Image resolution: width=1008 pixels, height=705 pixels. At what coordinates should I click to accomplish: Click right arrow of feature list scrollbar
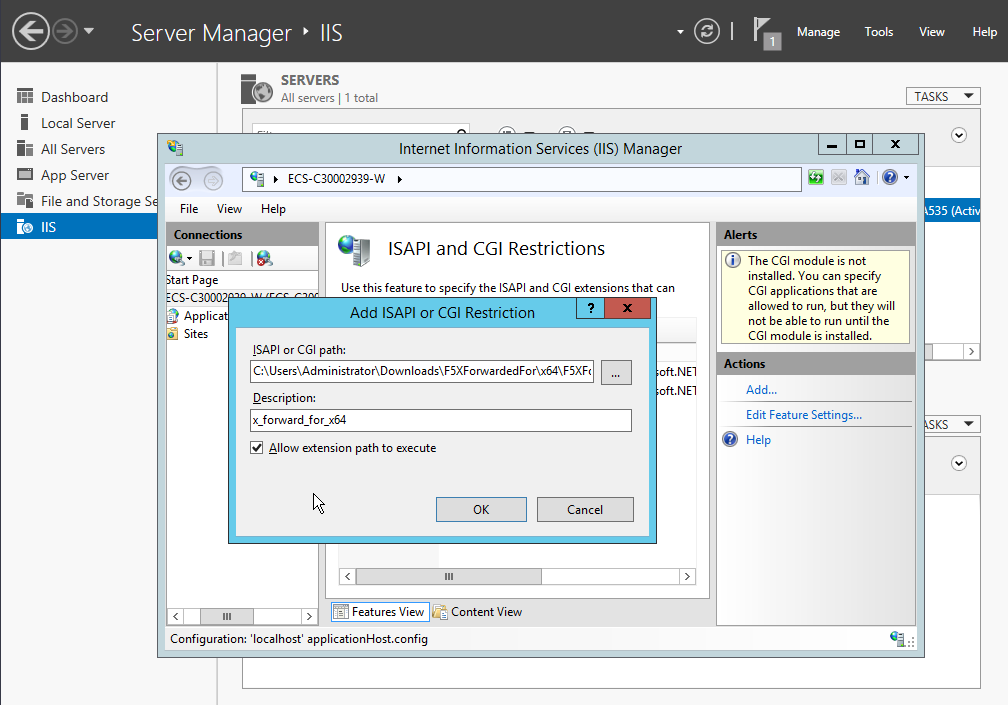(687, 576)
